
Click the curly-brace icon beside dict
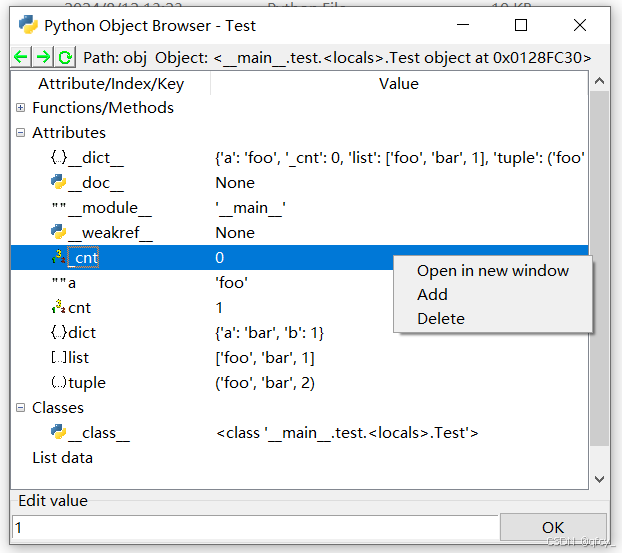59,332
